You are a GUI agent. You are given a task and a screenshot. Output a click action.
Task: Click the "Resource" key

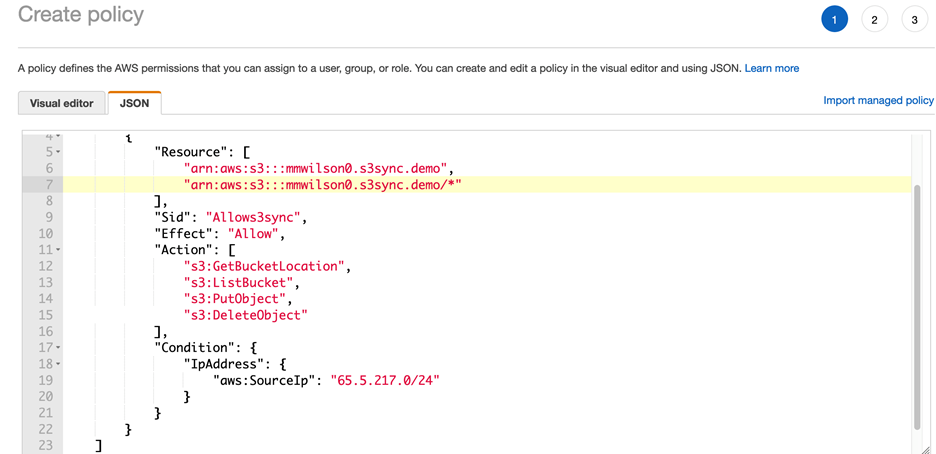191,152
